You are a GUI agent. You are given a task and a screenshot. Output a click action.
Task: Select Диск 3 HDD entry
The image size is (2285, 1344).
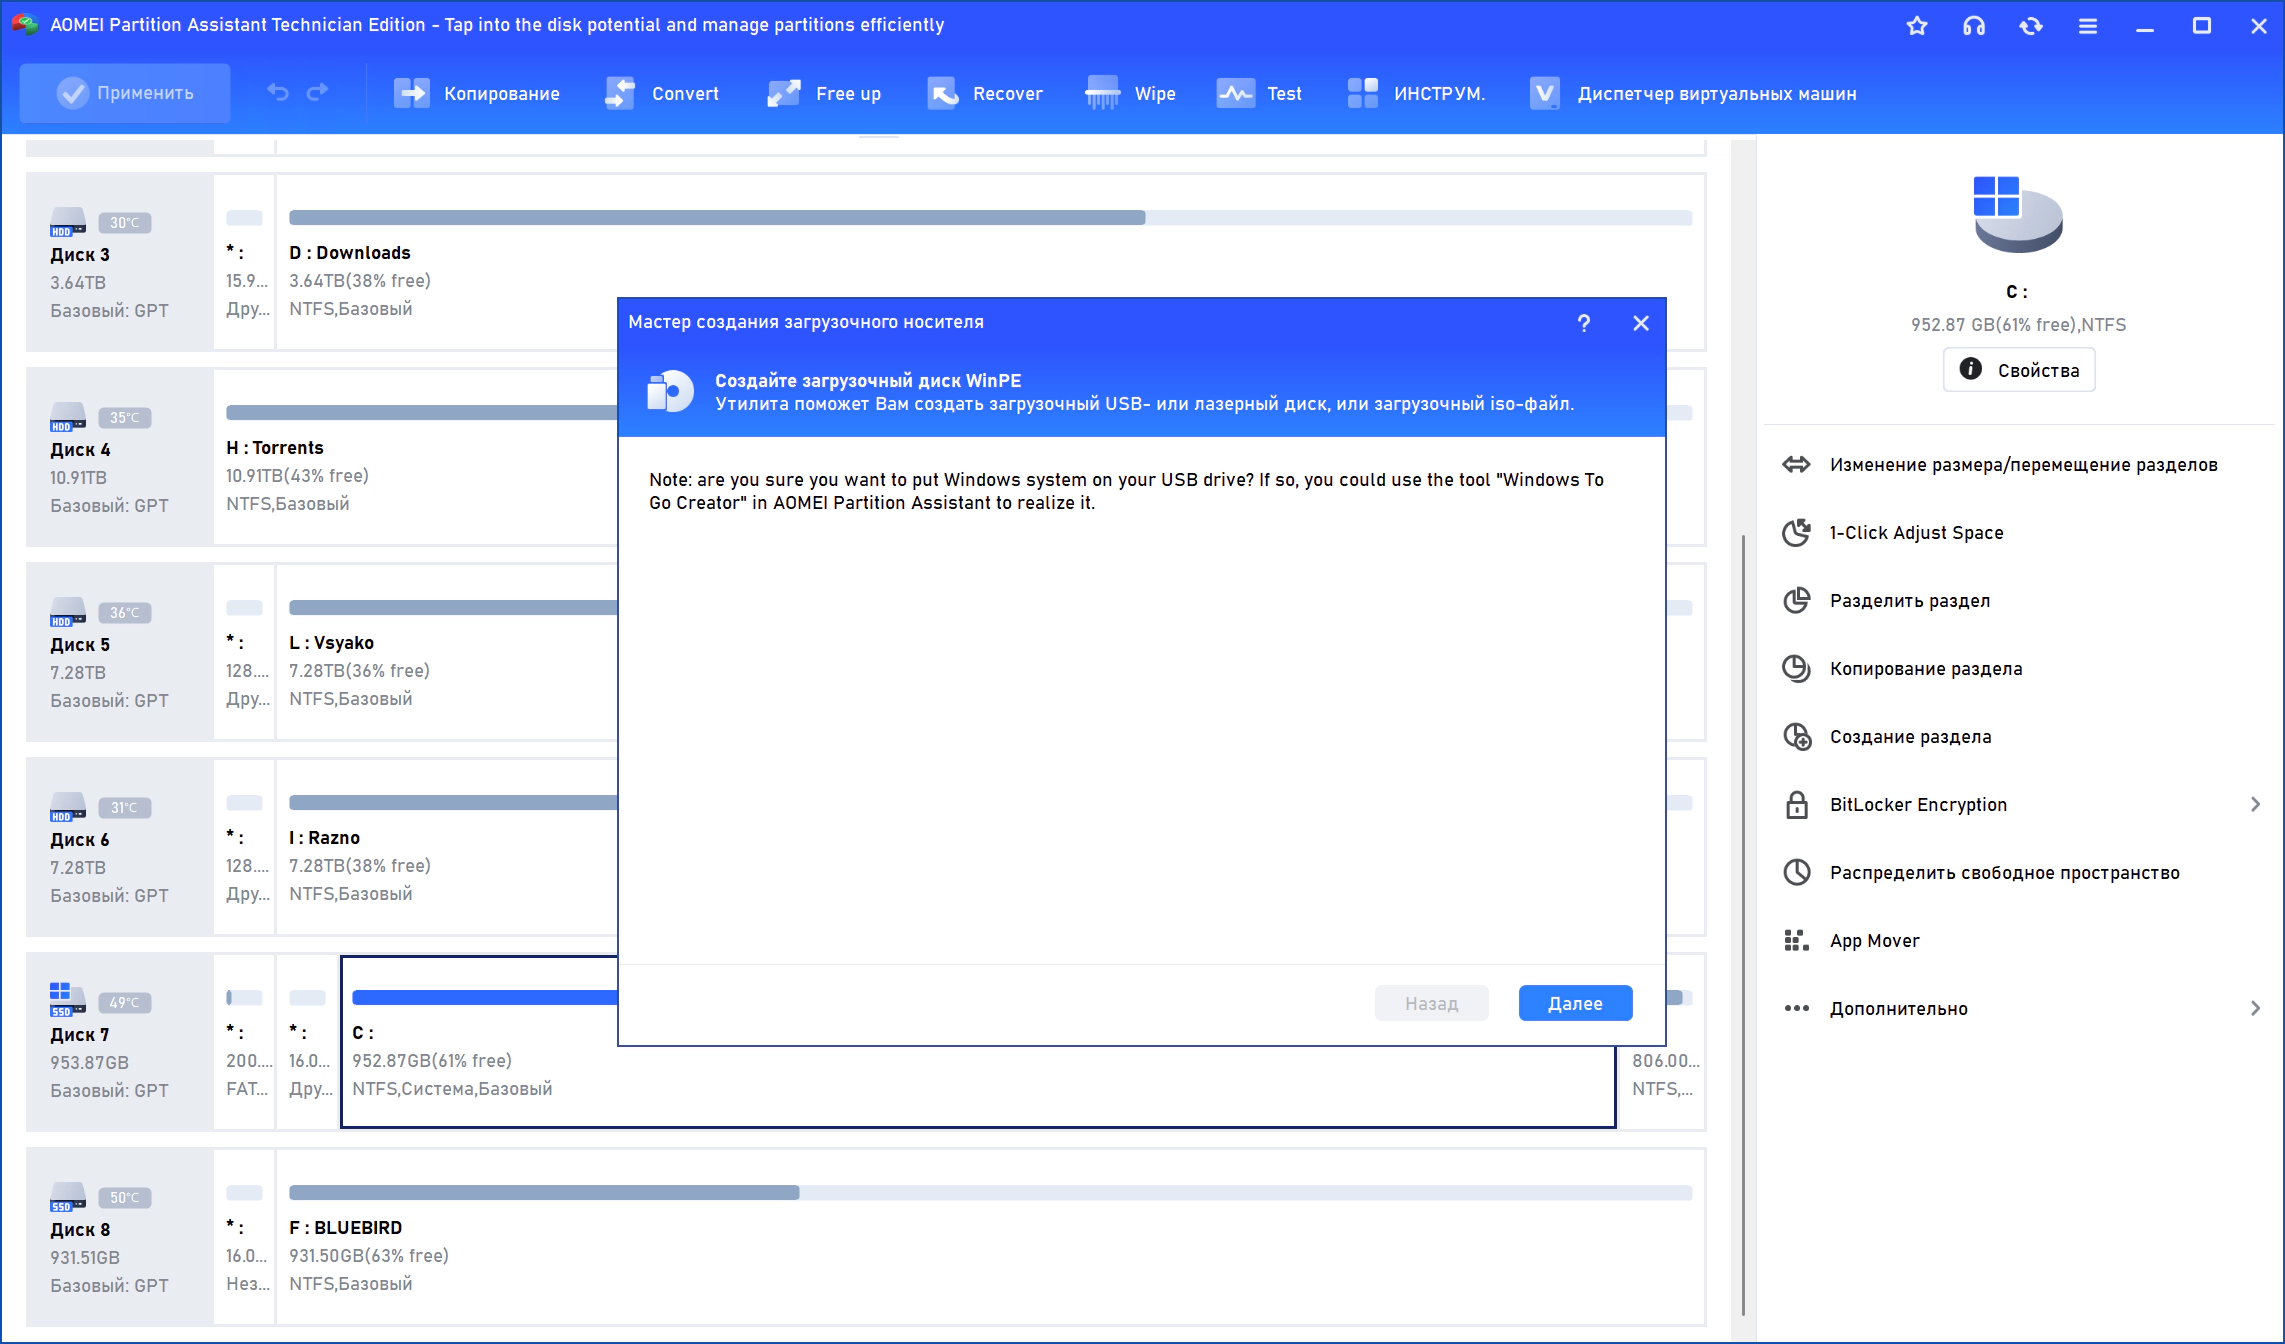(x=120, y=262)
